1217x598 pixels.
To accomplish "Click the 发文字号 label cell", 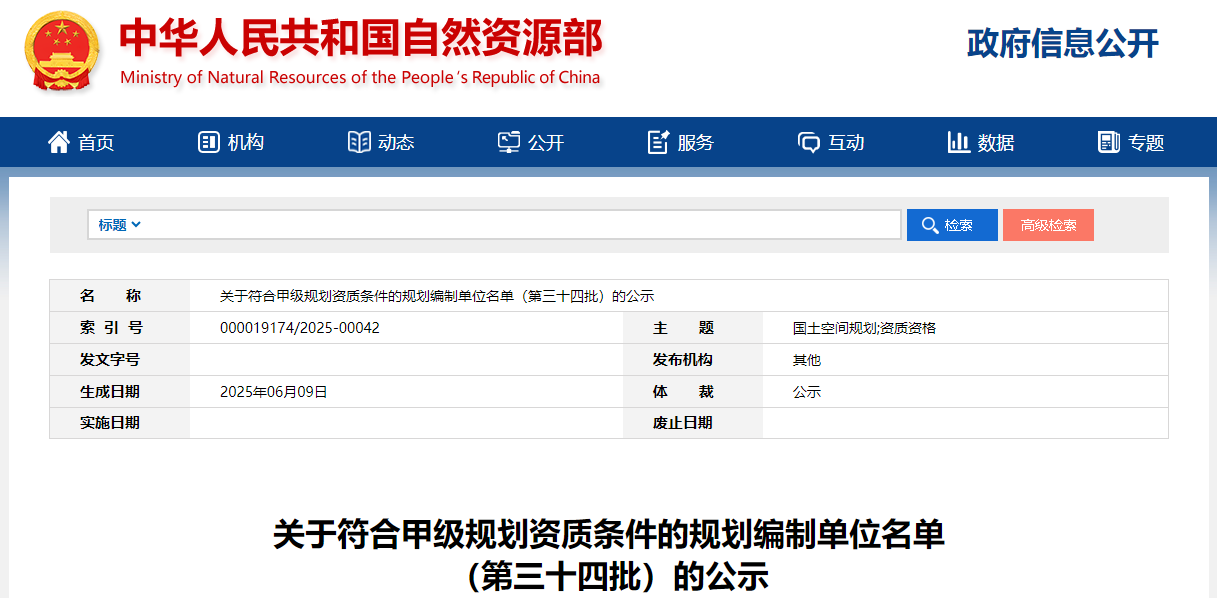I will coord(120,360).
